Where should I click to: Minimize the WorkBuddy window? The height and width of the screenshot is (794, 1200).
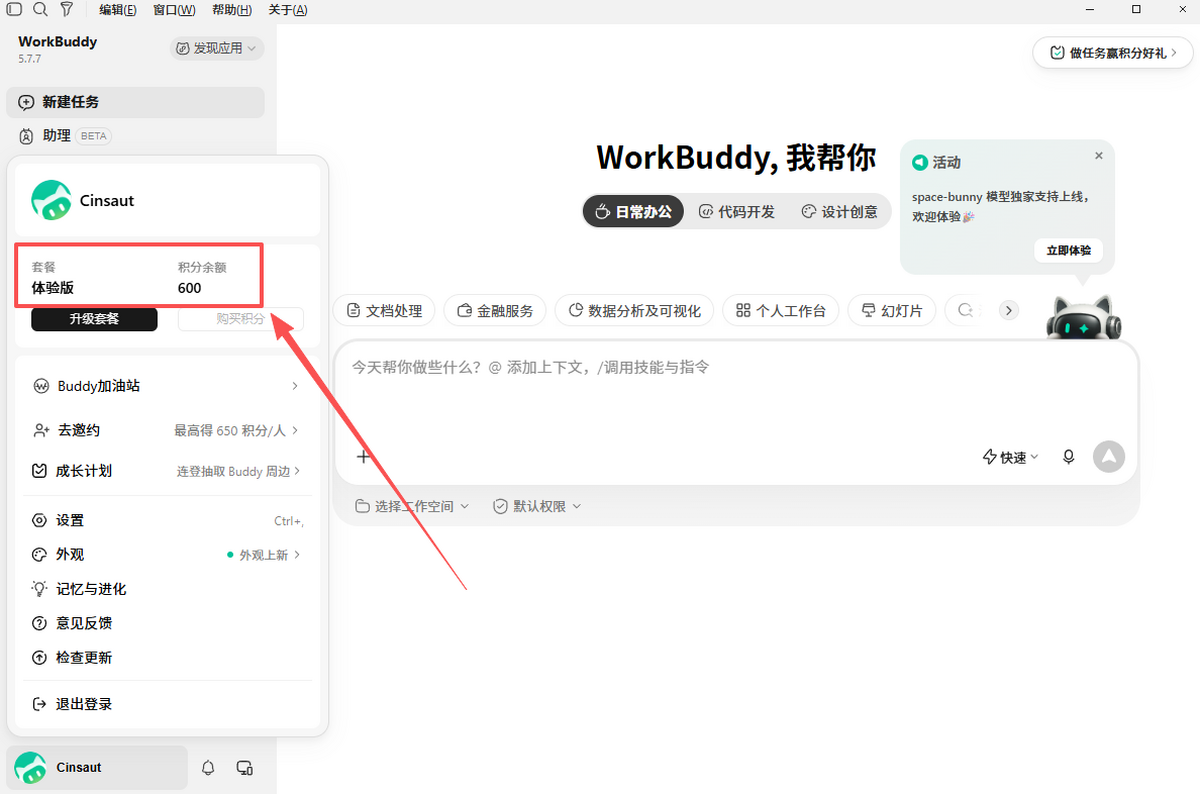coord(1091,9)
